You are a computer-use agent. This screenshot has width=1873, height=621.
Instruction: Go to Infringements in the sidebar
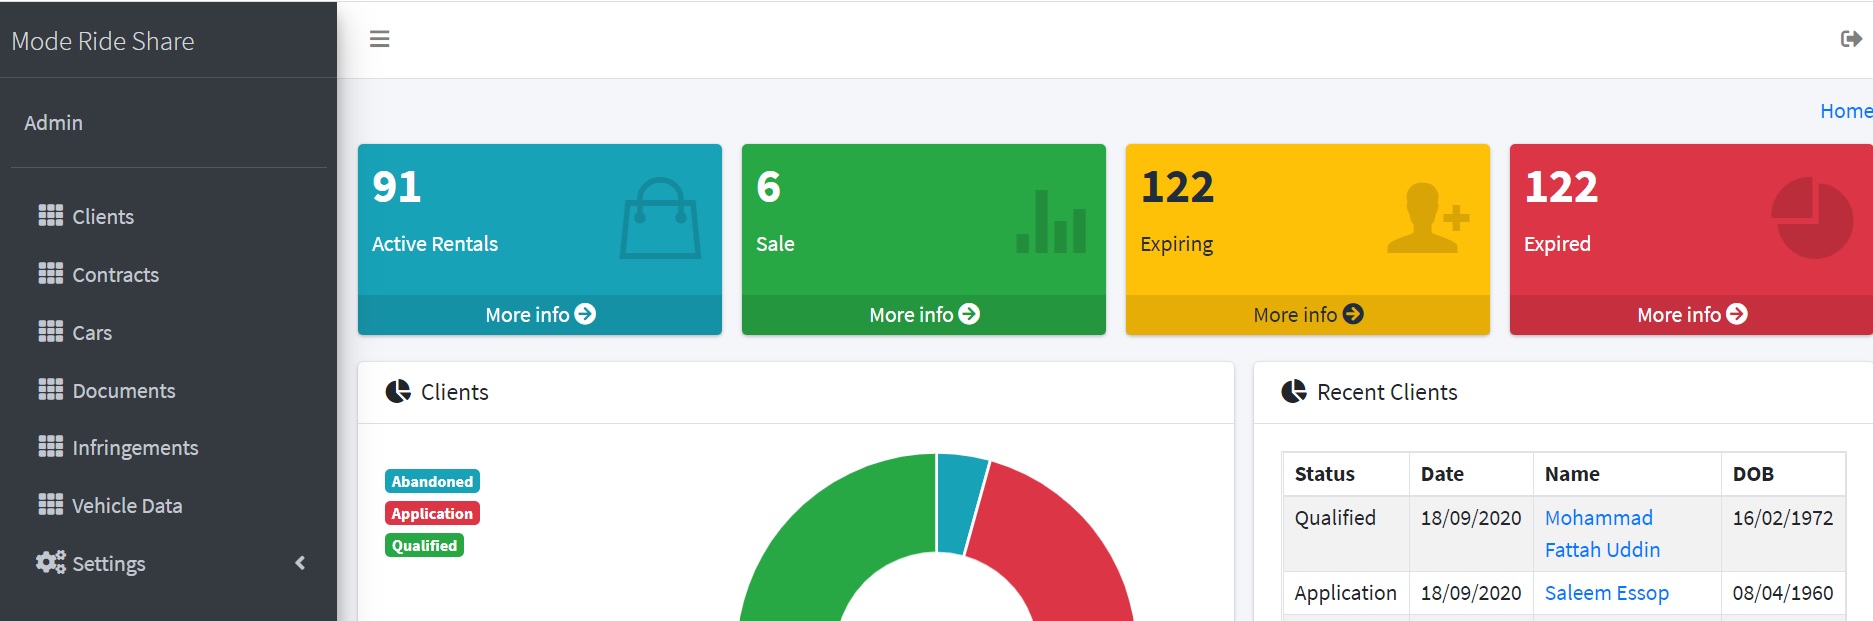click(135, 448)
